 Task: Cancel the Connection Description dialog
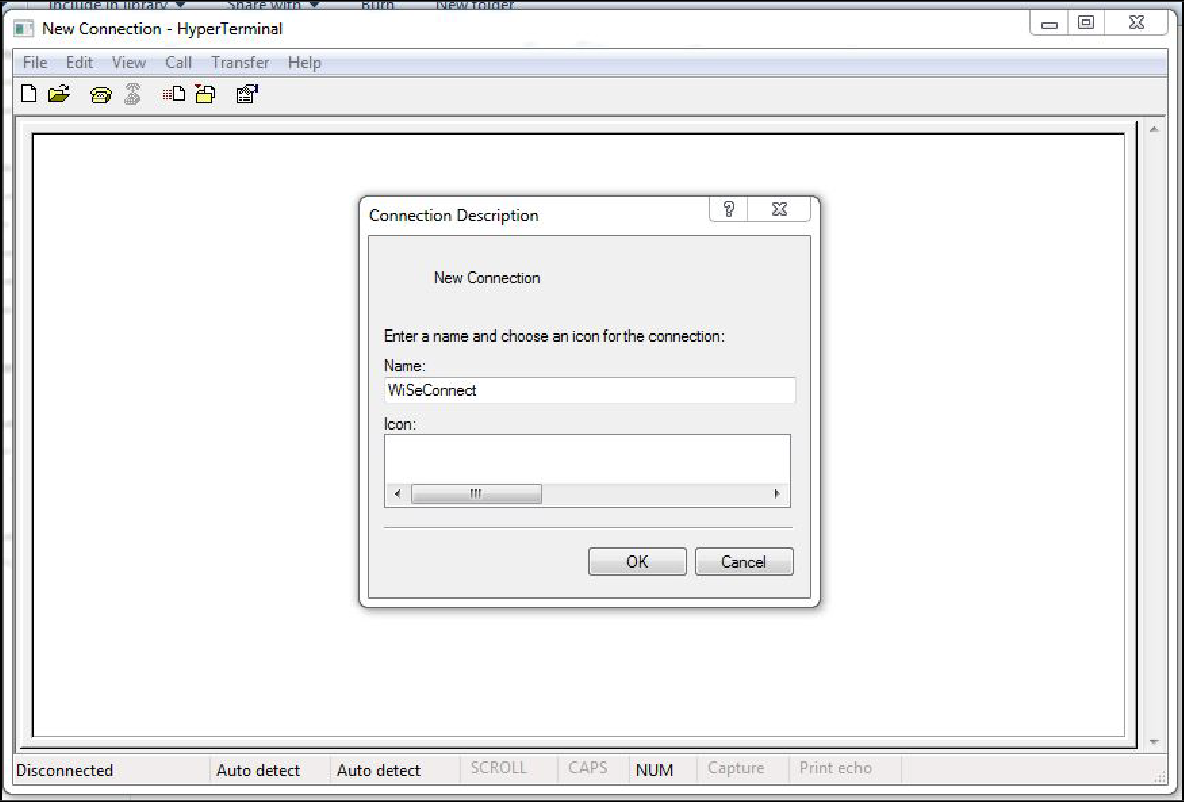pos(743,562)
